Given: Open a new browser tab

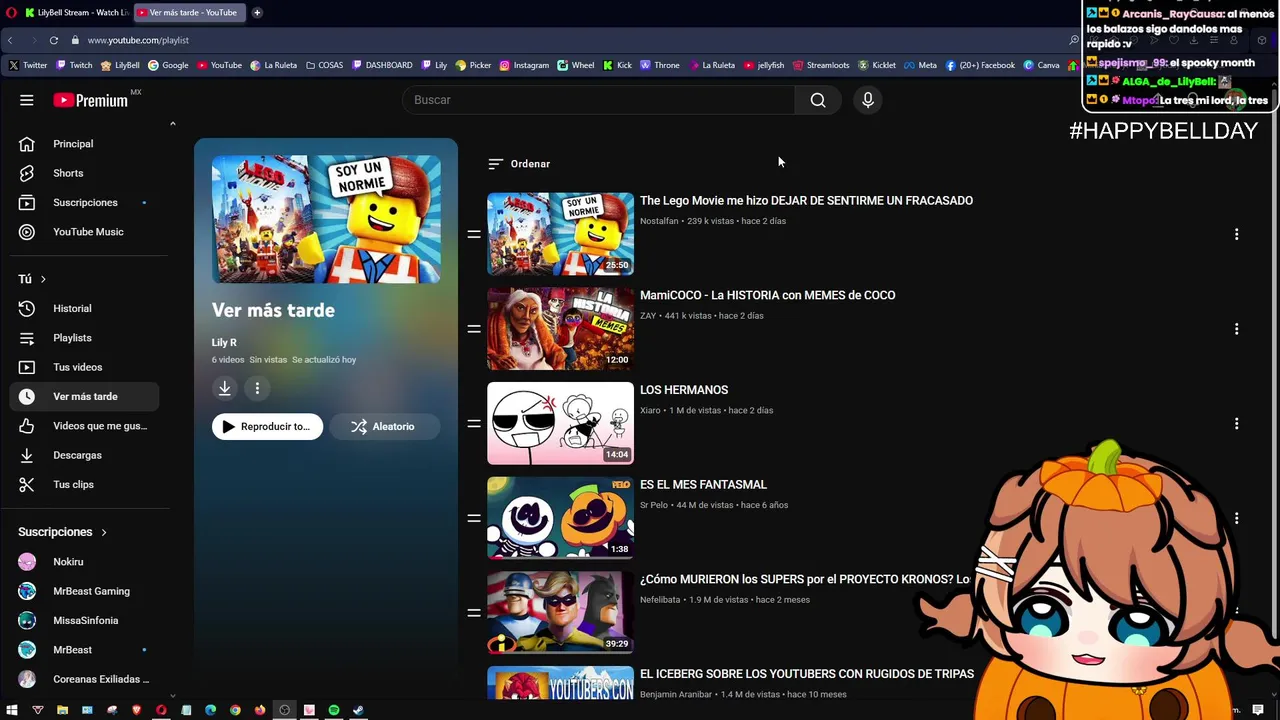Looking at the screenshot, I should [257, 13].
